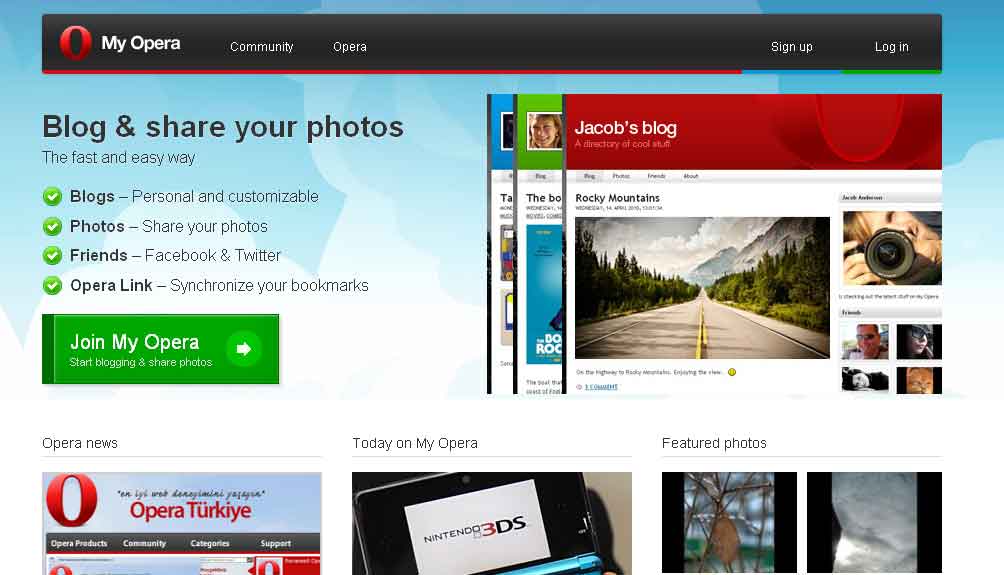Select the My Opera title text

[x=141, y=44]
